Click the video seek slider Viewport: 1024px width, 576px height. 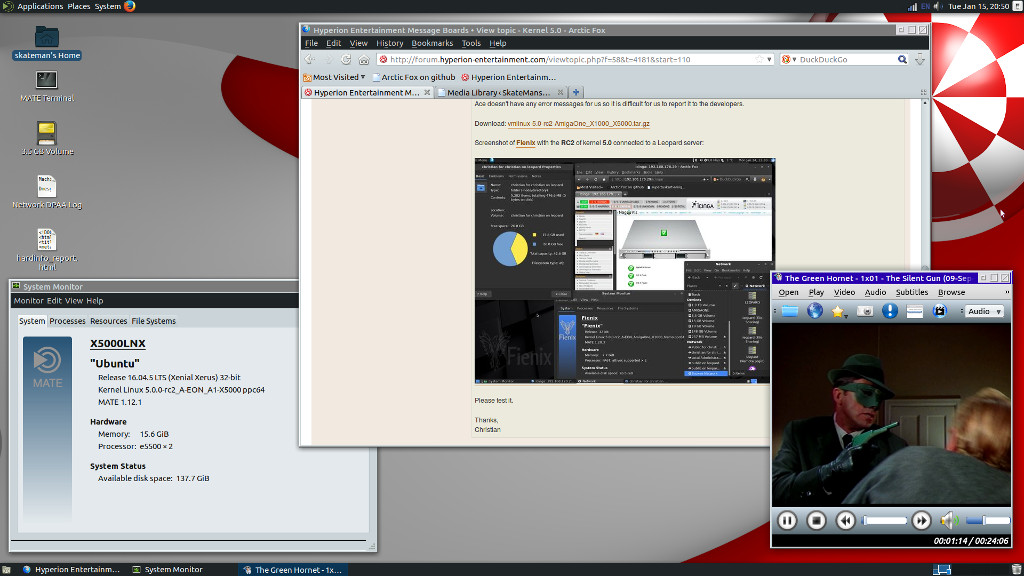[x=884, y=520]
